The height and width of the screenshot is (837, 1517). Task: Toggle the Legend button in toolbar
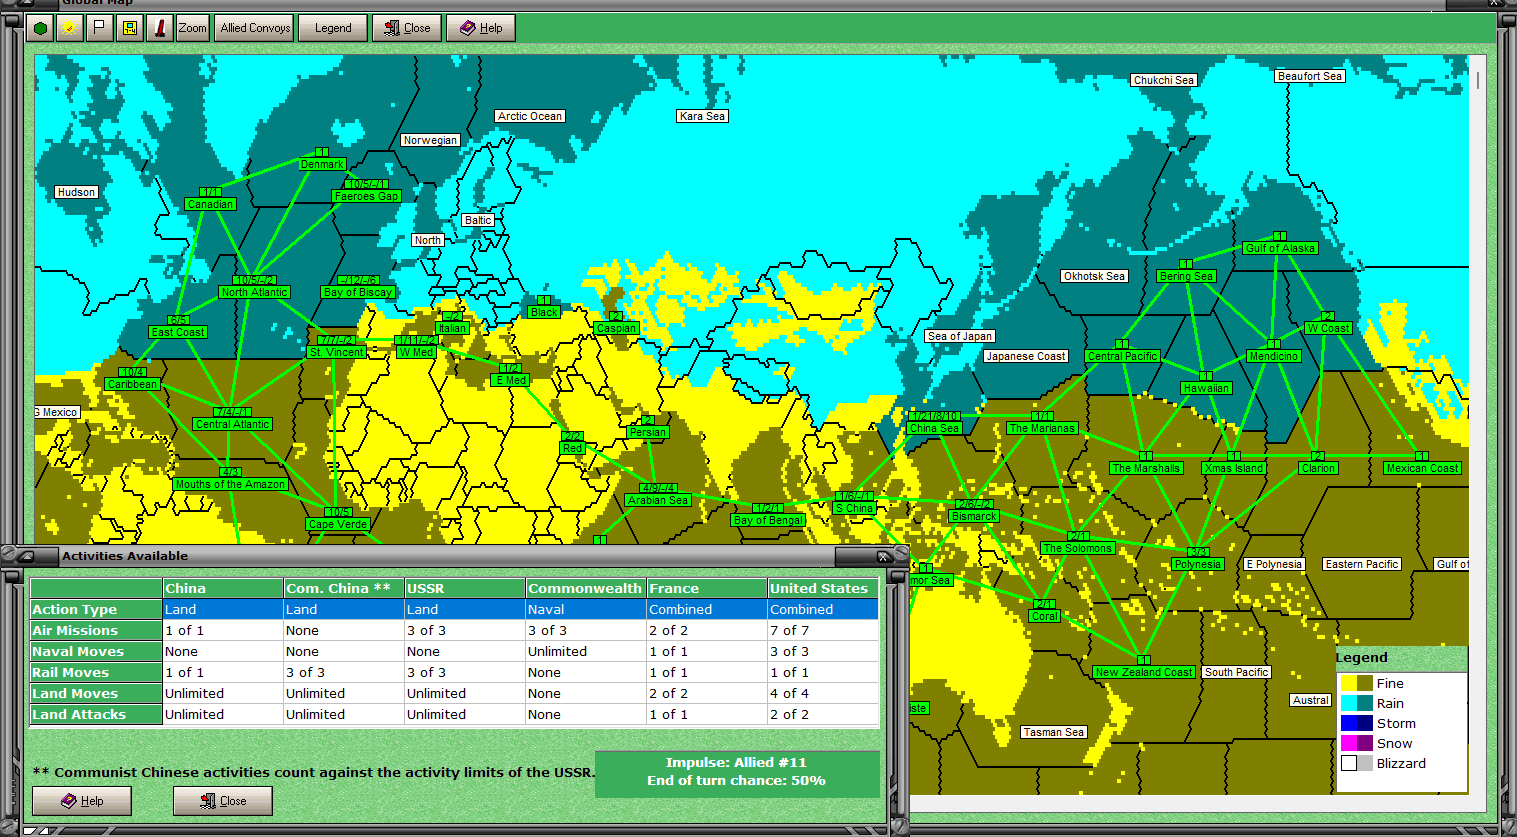click(x=333, y=28)
